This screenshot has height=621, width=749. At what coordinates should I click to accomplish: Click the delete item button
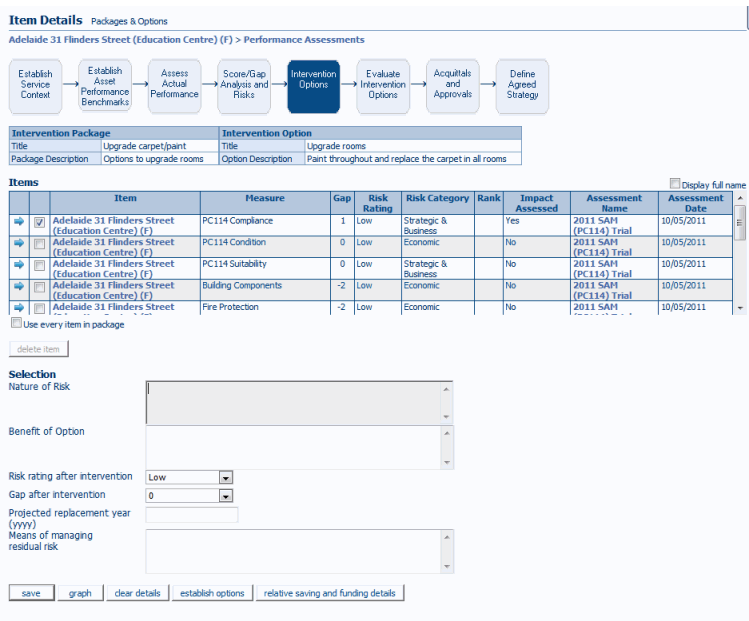pyautogui.click(x=39, y=349)
